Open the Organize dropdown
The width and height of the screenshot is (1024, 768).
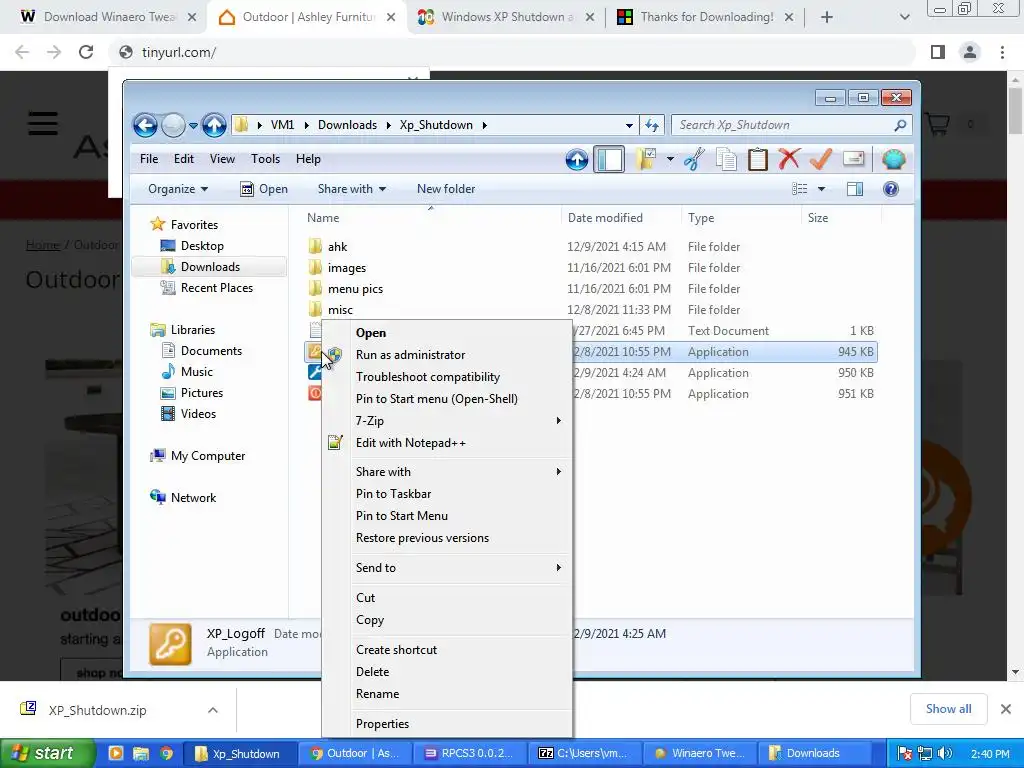pos(178,189)
